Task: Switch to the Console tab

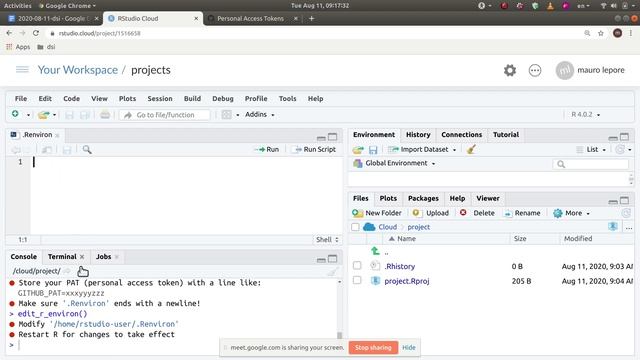Action: tap(23, 256)
